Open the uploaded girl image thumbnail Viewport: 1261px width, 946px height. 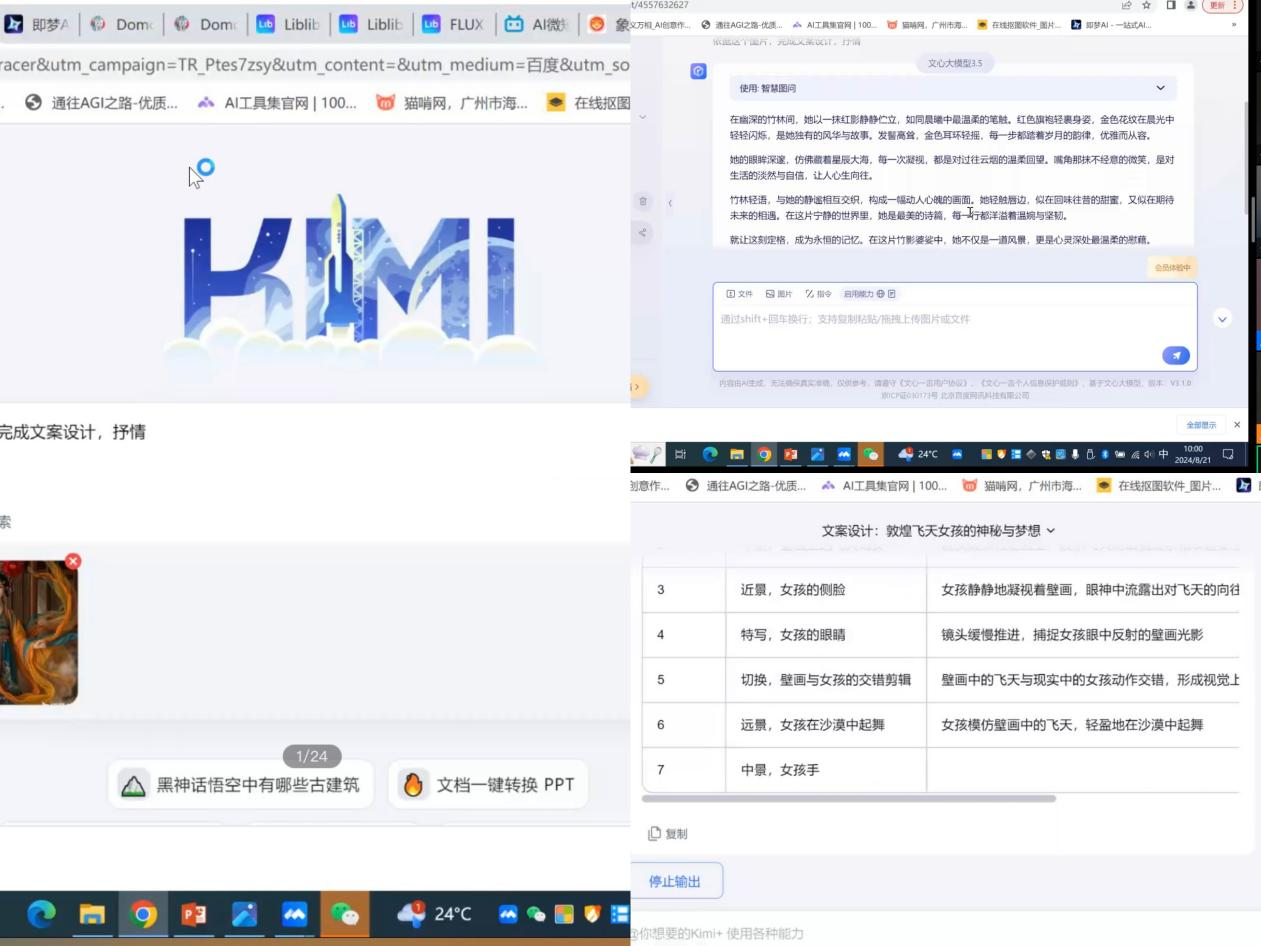coord(38,632)
